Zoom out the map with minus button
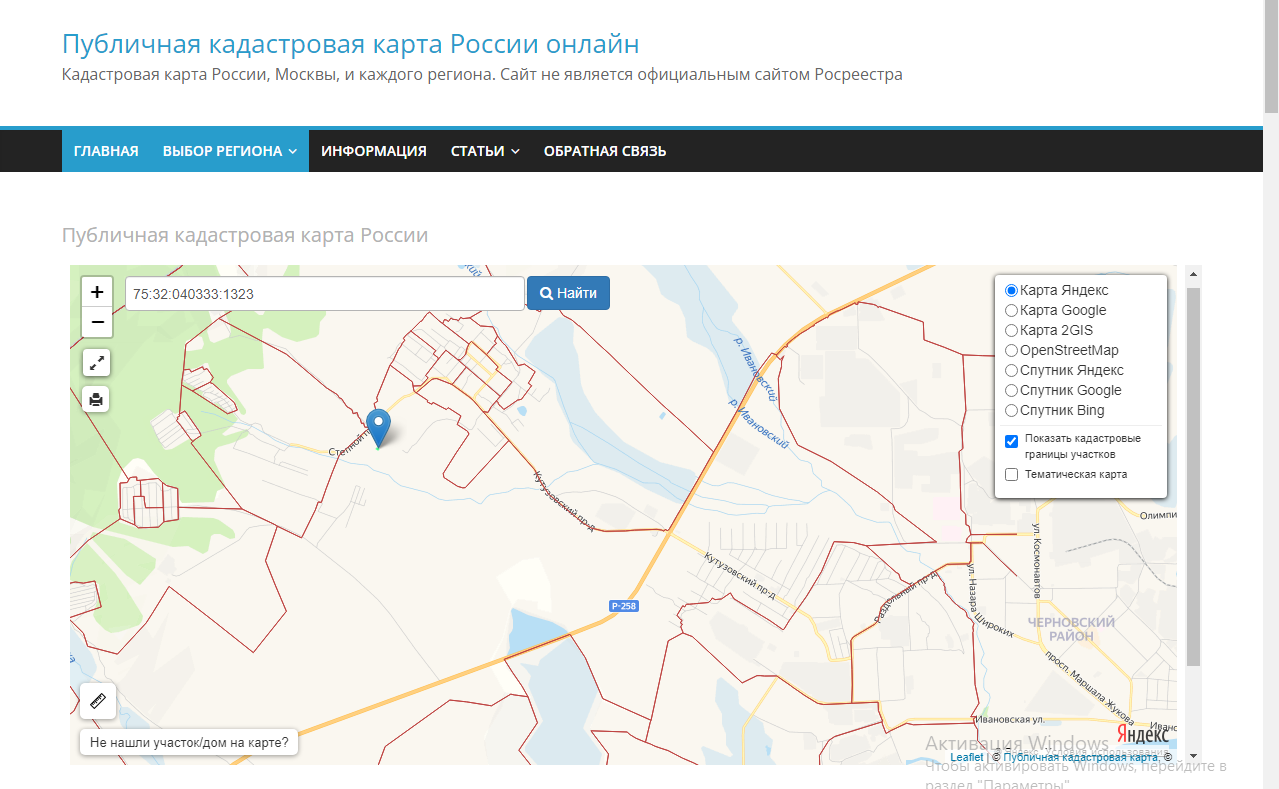1279x789 pixels. [x=97, y=322]
